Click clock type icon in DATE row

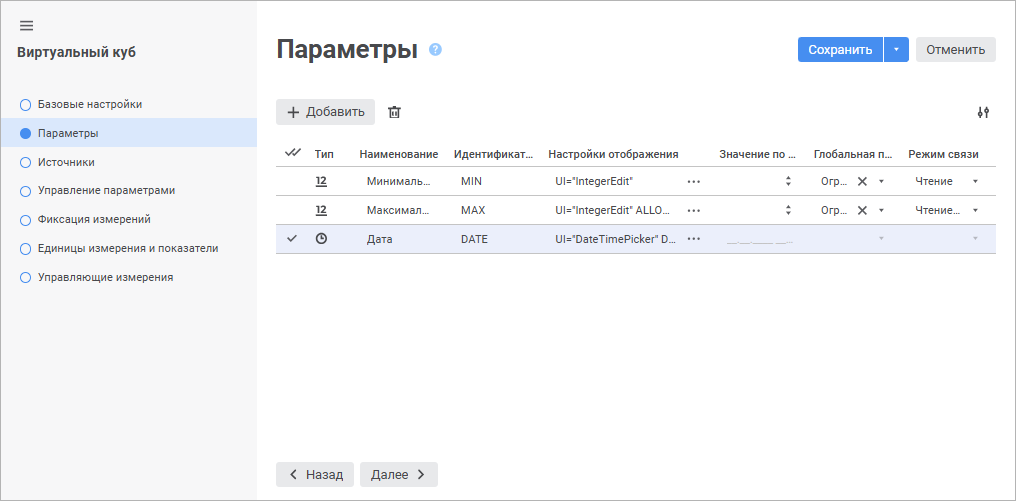tap(321, 239)
